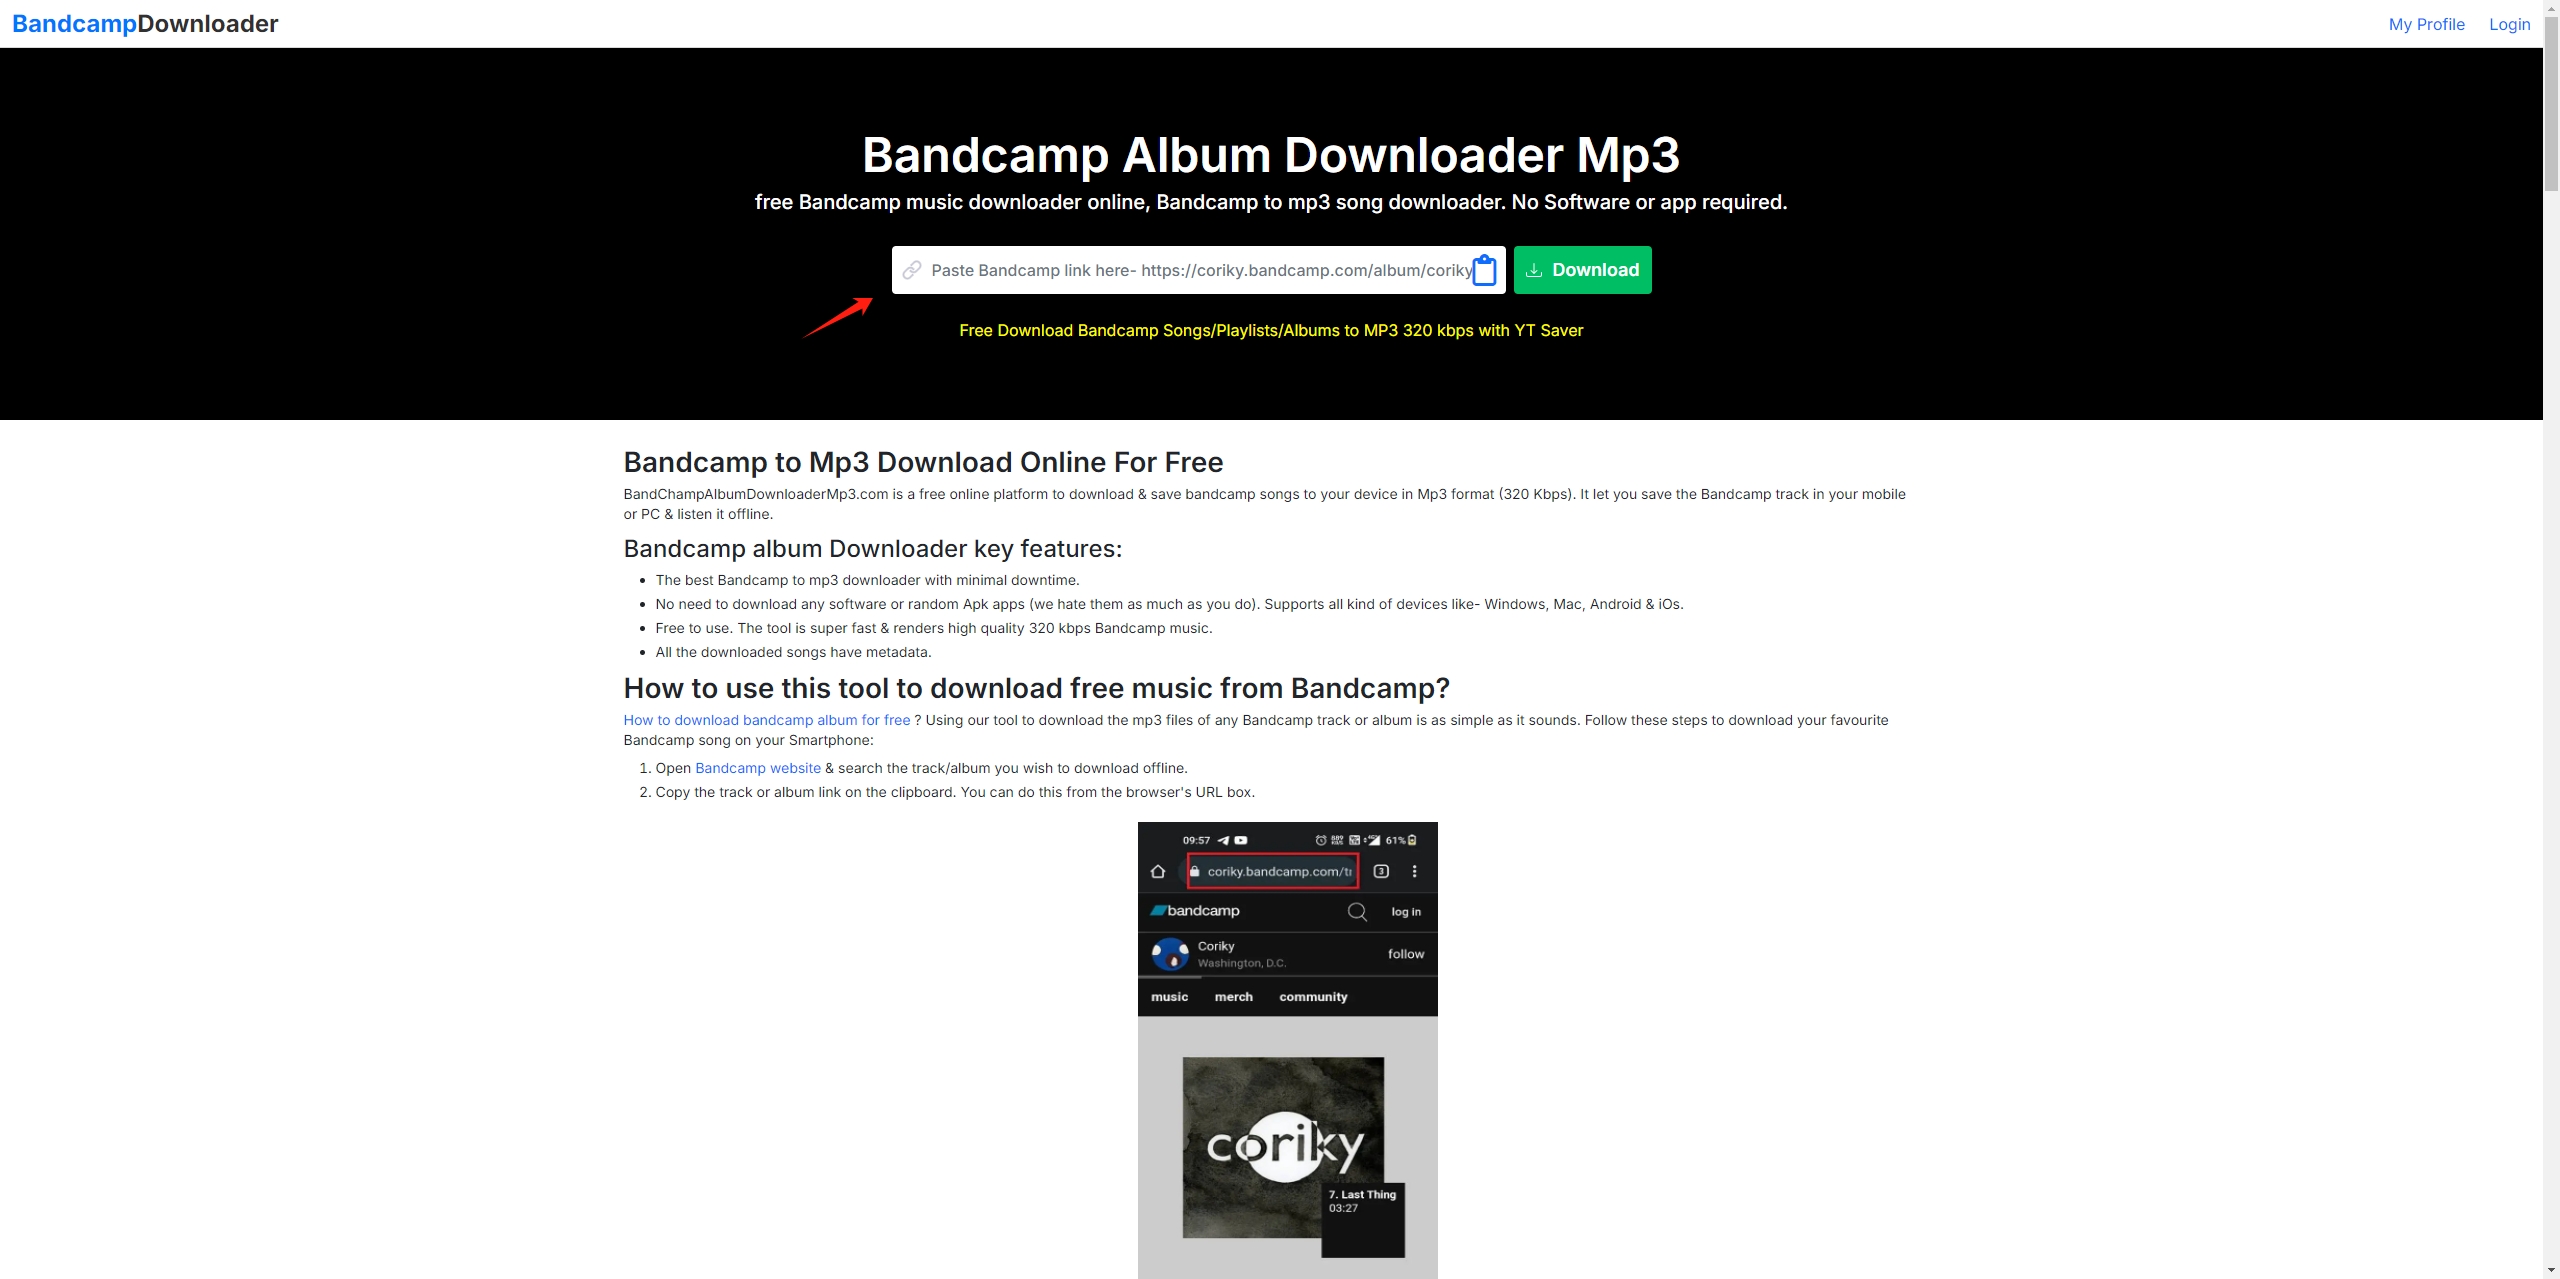
Task: Click the Download button
Action: [1582, 270]
